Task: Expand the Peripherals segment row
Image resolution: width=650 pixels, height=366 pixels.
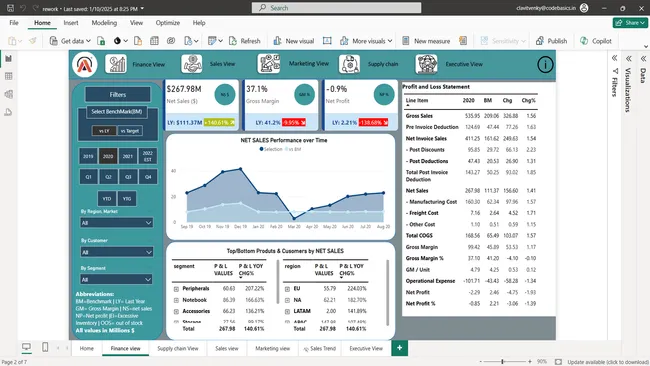Action: (176, 289)
